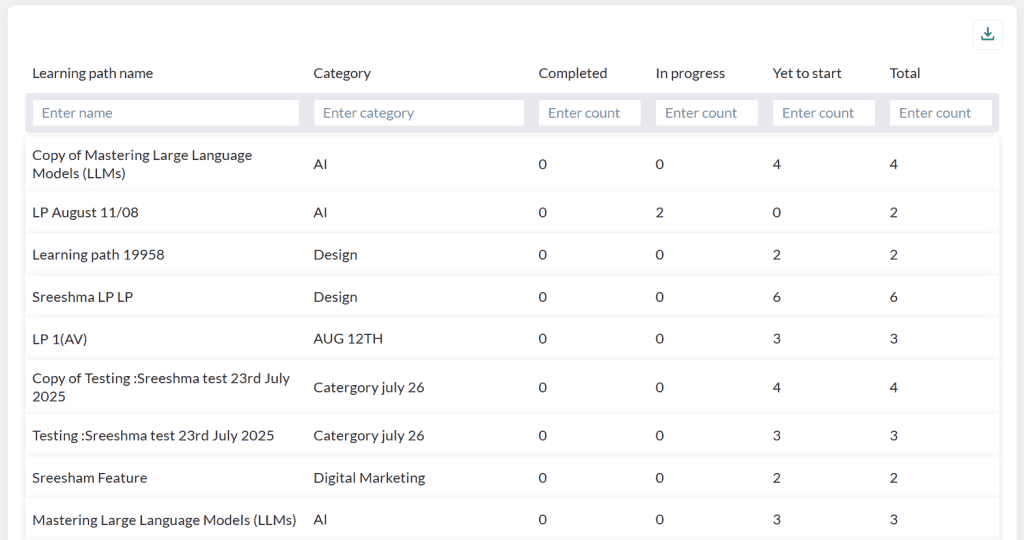Select Mastering Large Language Models (LLMs) last row
This screenshot has height=540, width=1024.
[x=512, y=520]
